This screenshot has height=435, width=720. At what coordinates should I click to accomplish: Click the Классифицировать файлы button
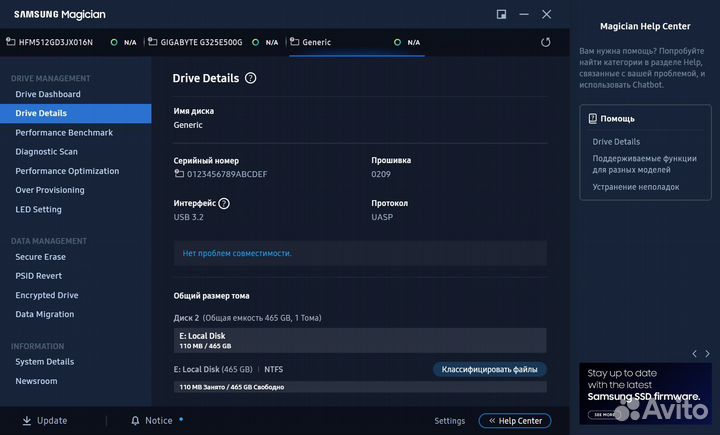click(489, 369)
